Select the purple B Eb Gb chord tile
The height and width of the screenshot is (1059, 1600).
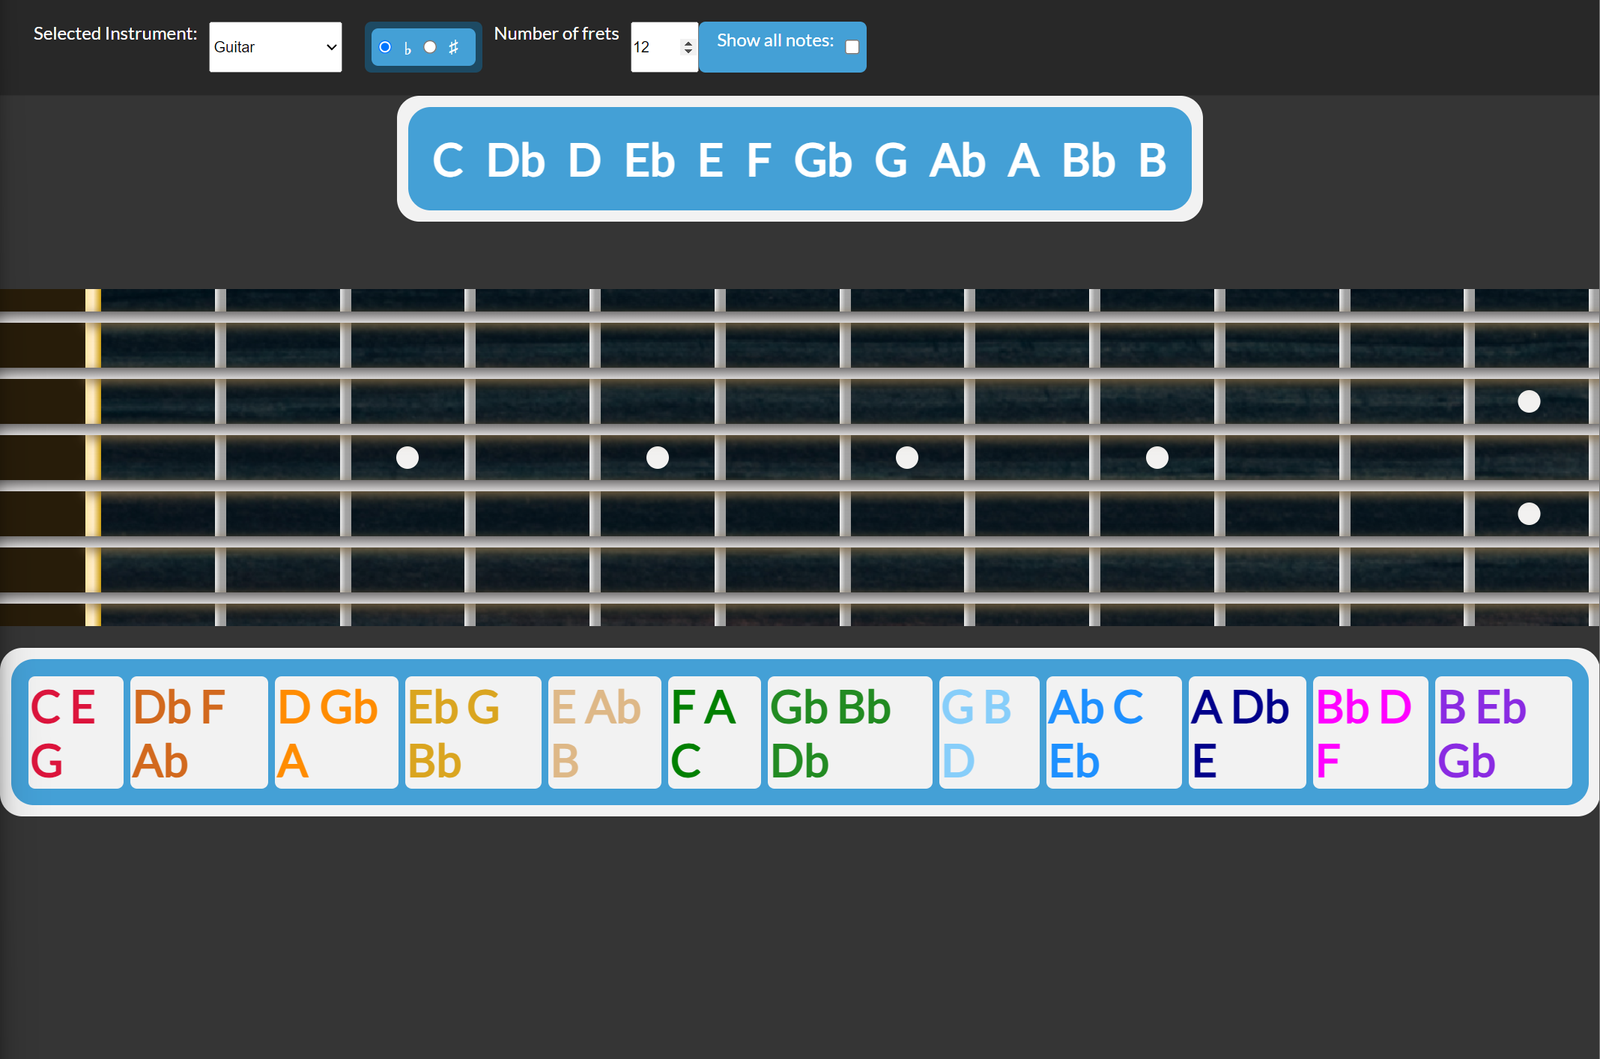(1502, 733)
